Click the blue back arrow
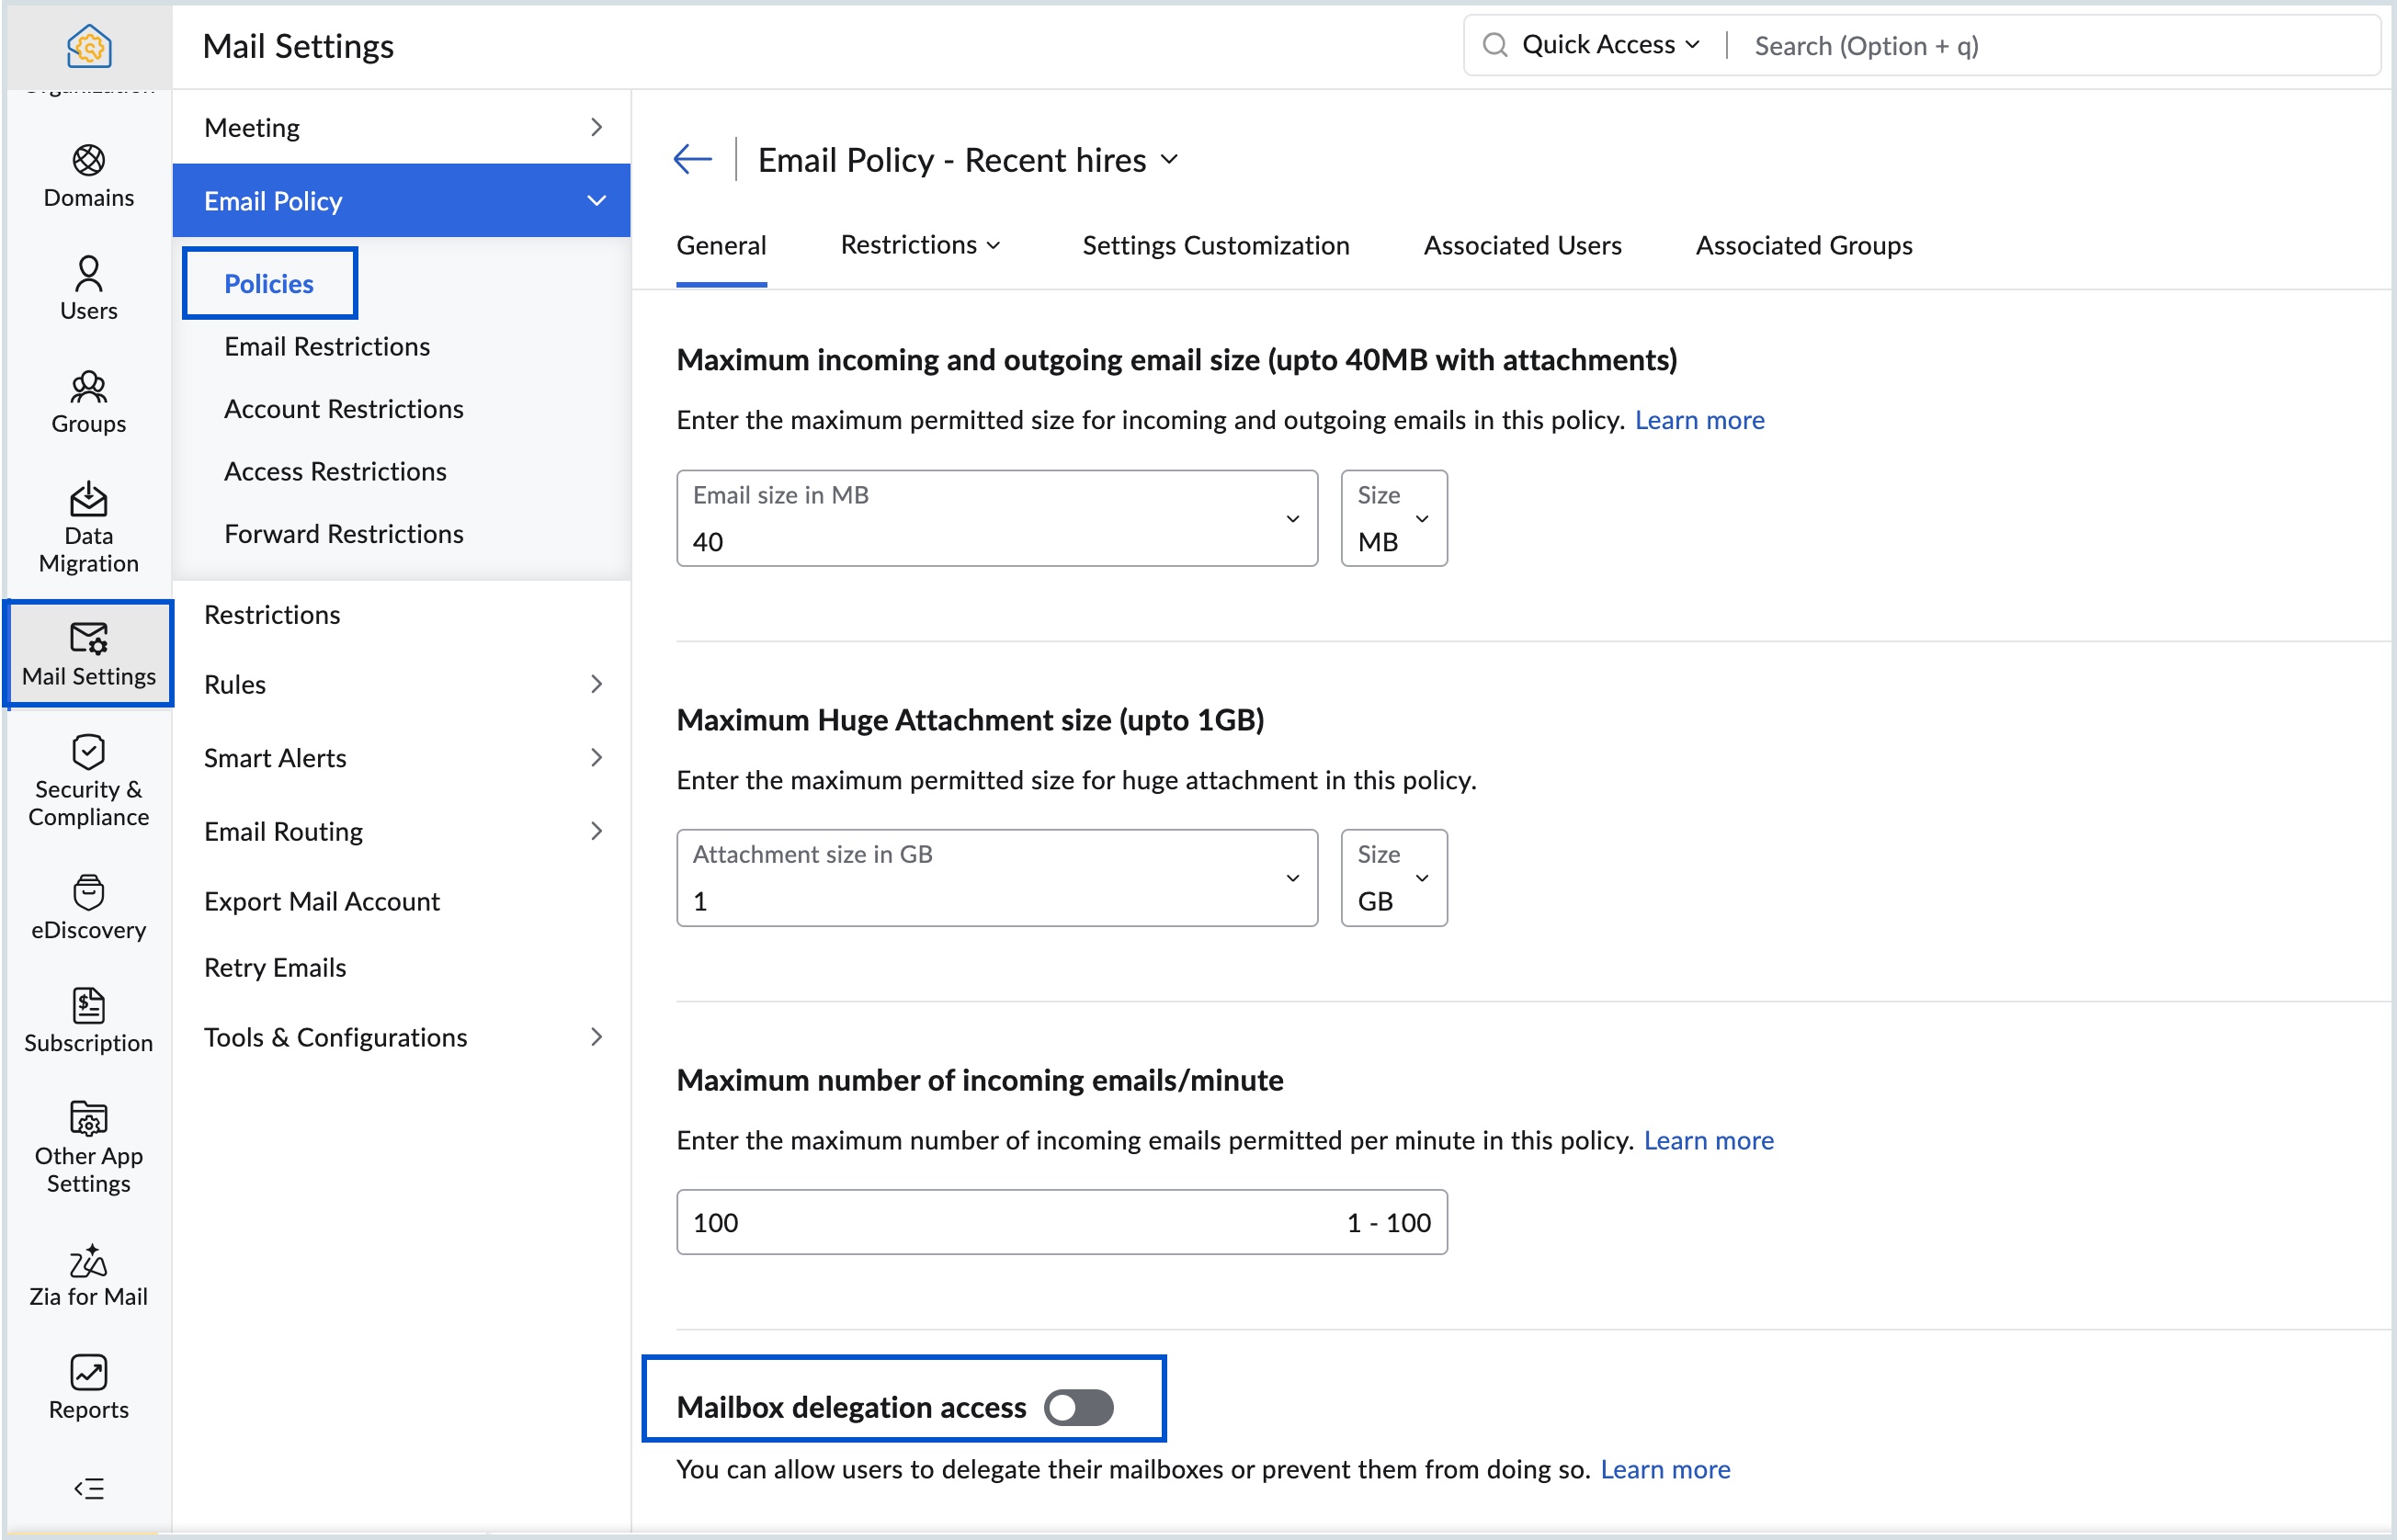Image resolution: width=2397 pixels, height=1540 pixels. (x=692, y=159)
